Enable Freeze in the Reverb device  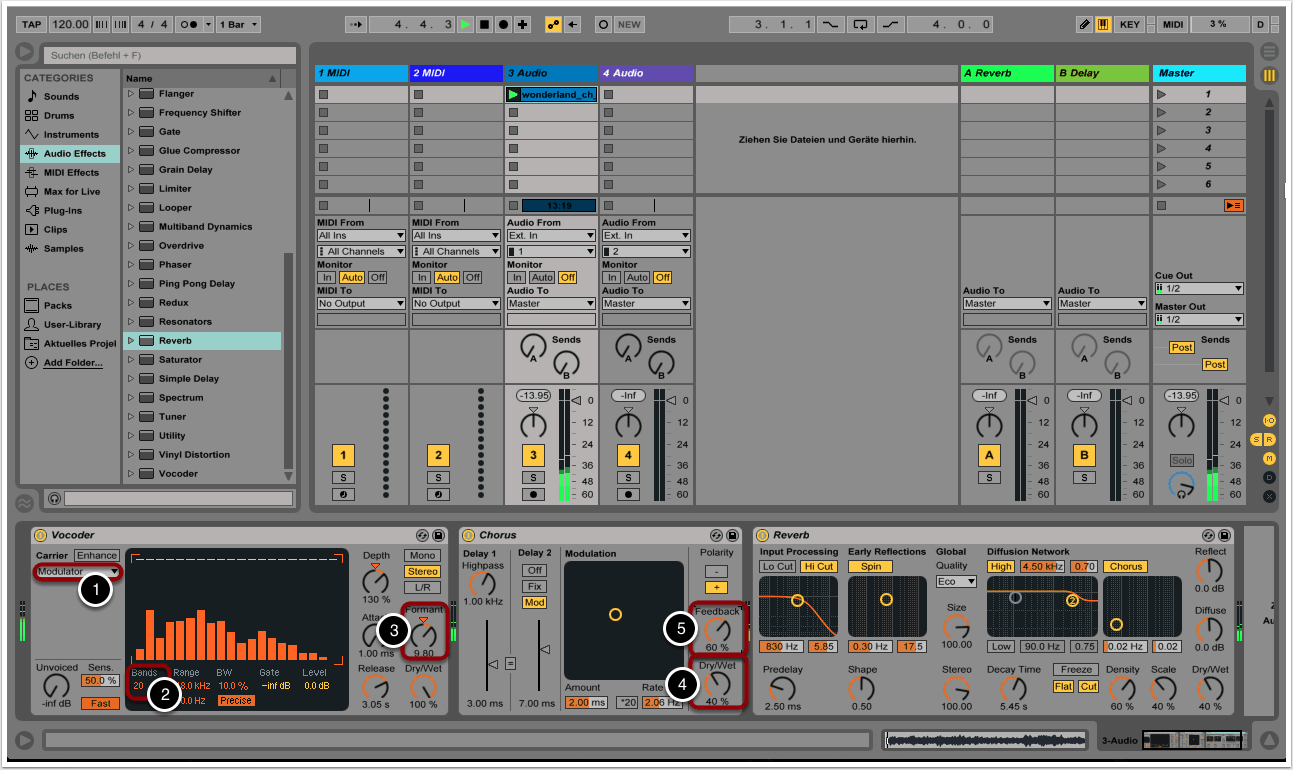tap(1076, 670)
